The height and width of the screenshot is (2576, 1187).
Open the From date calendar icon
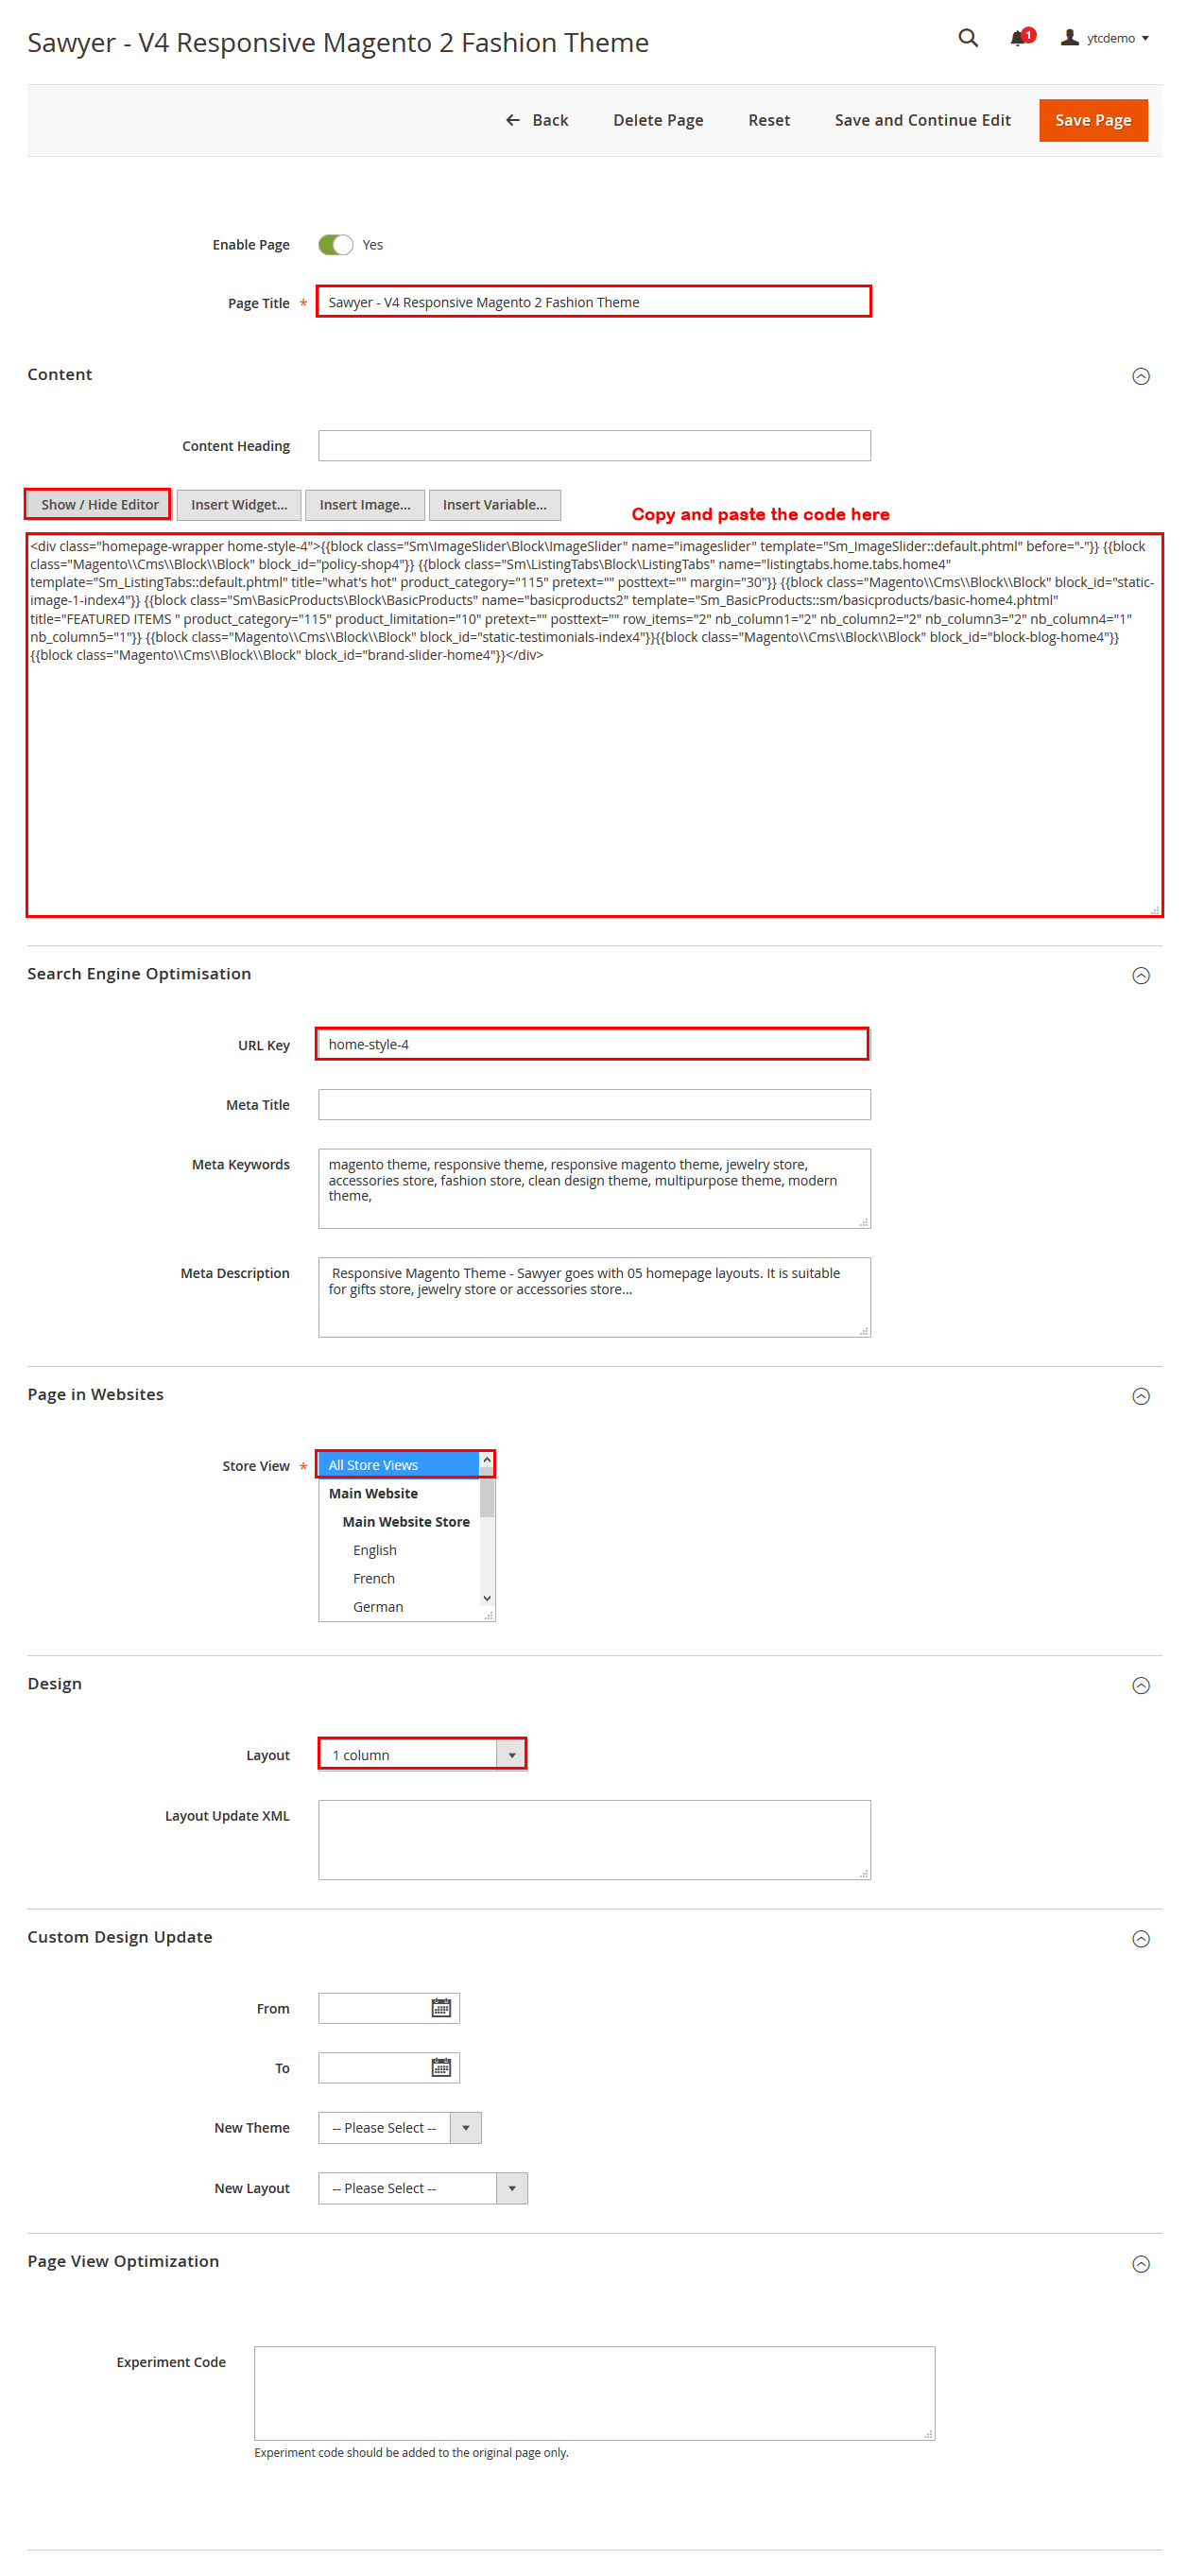(x=441, y=2007)
